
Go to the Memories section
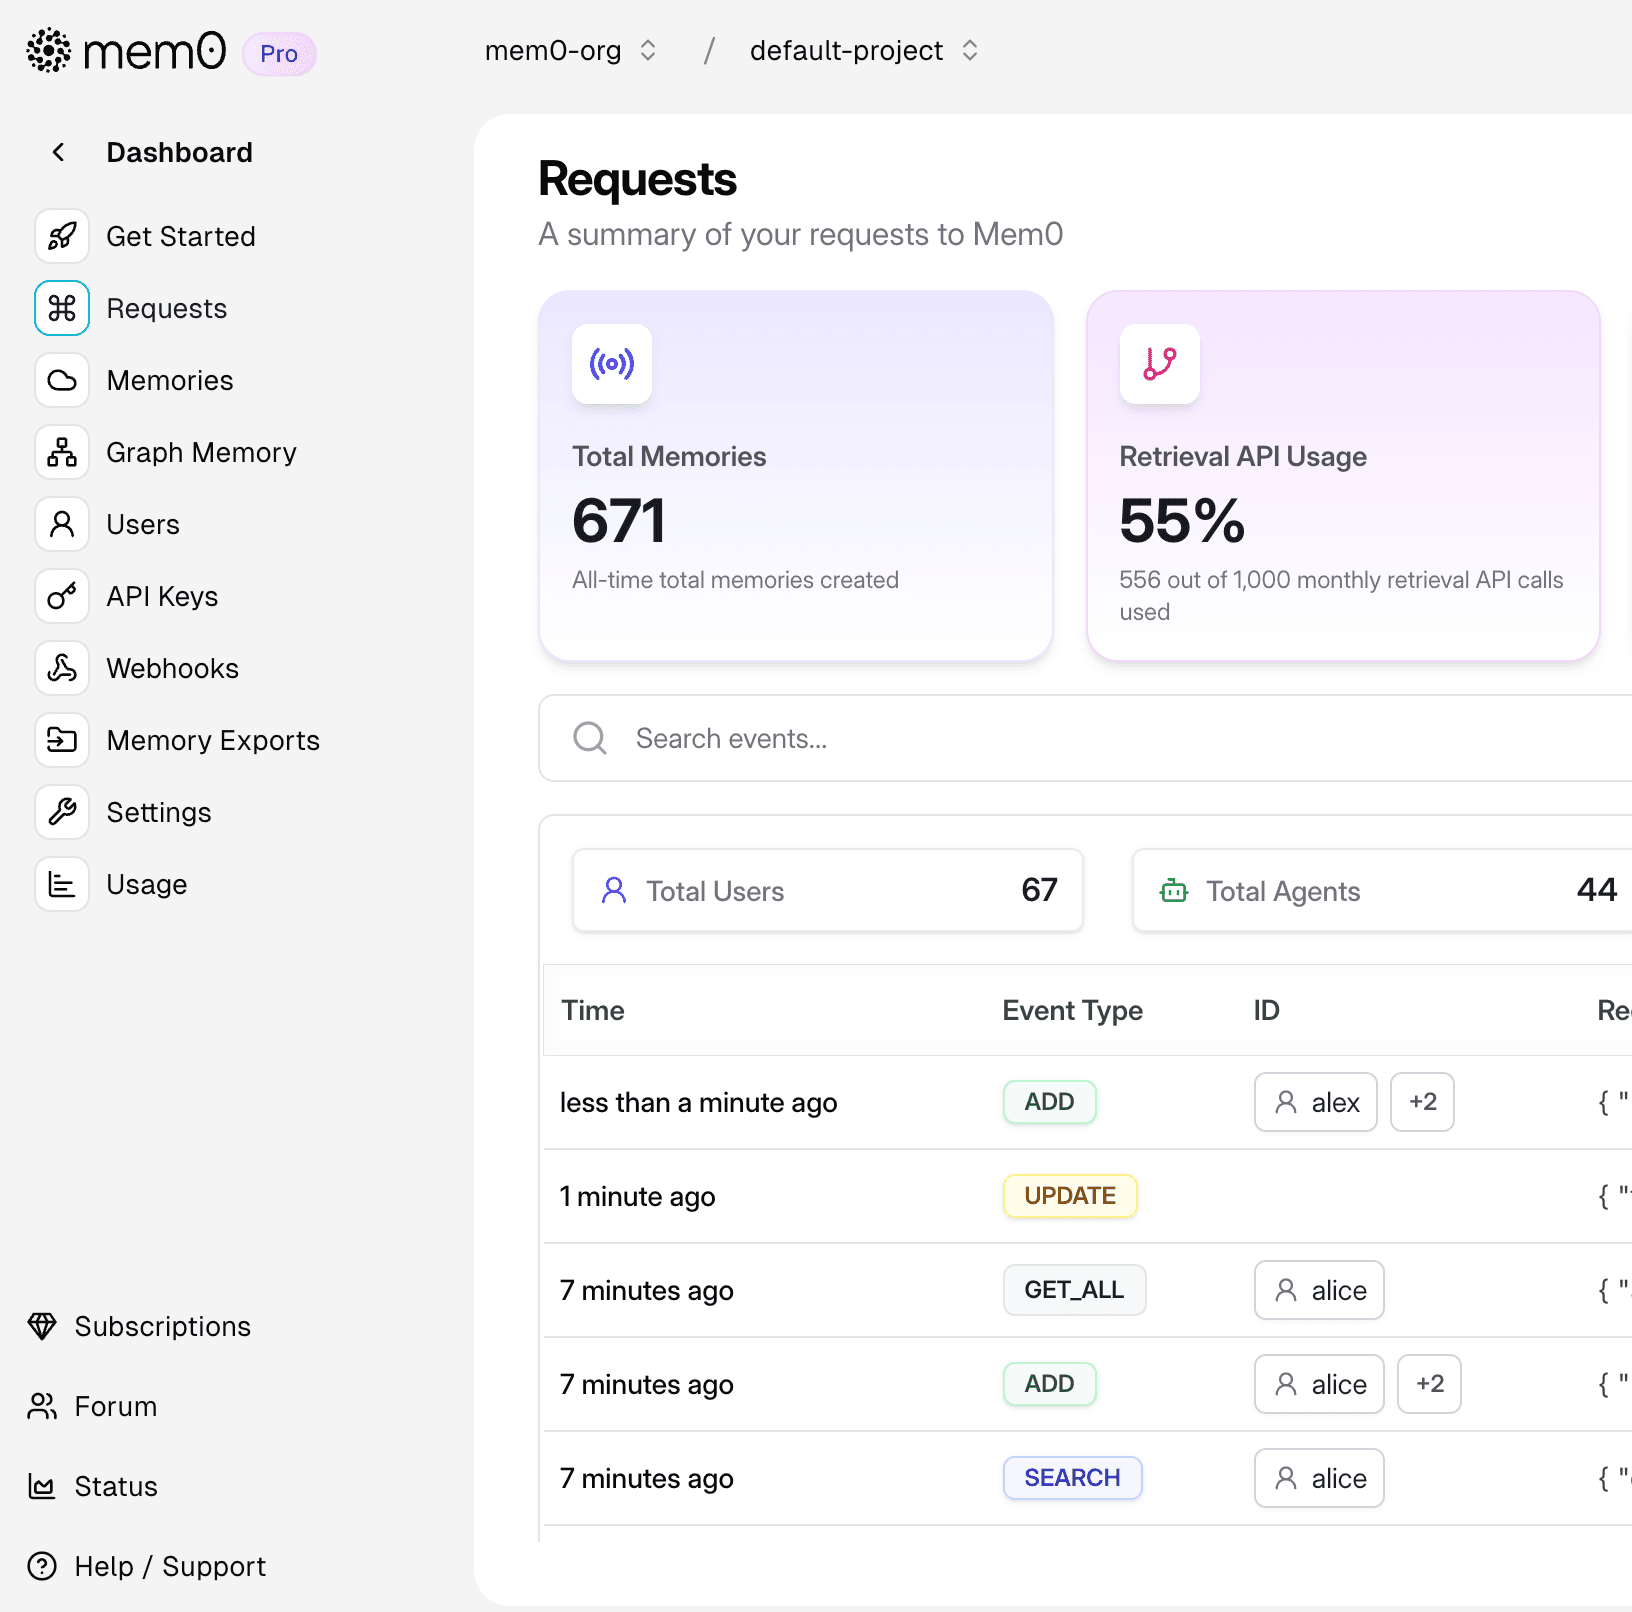click(x=170, y=380)
